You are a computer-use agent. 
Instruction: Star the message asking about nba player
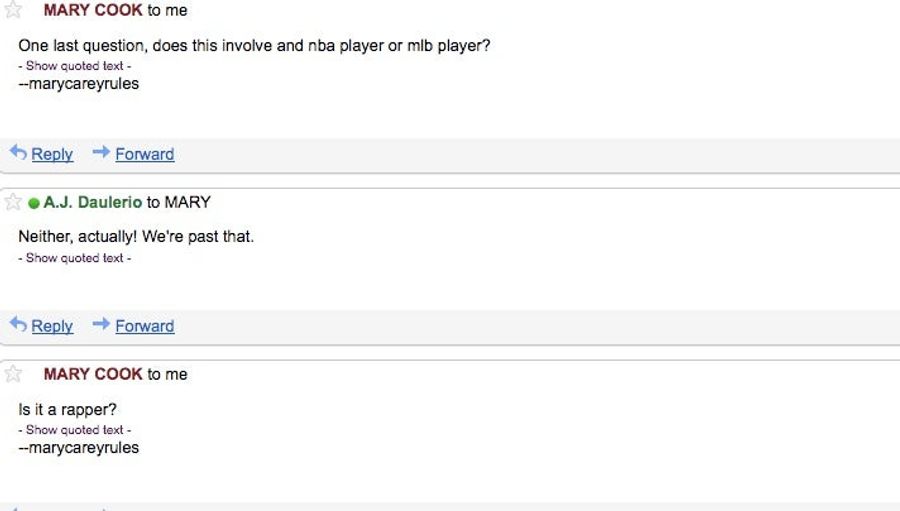point(13,9)
